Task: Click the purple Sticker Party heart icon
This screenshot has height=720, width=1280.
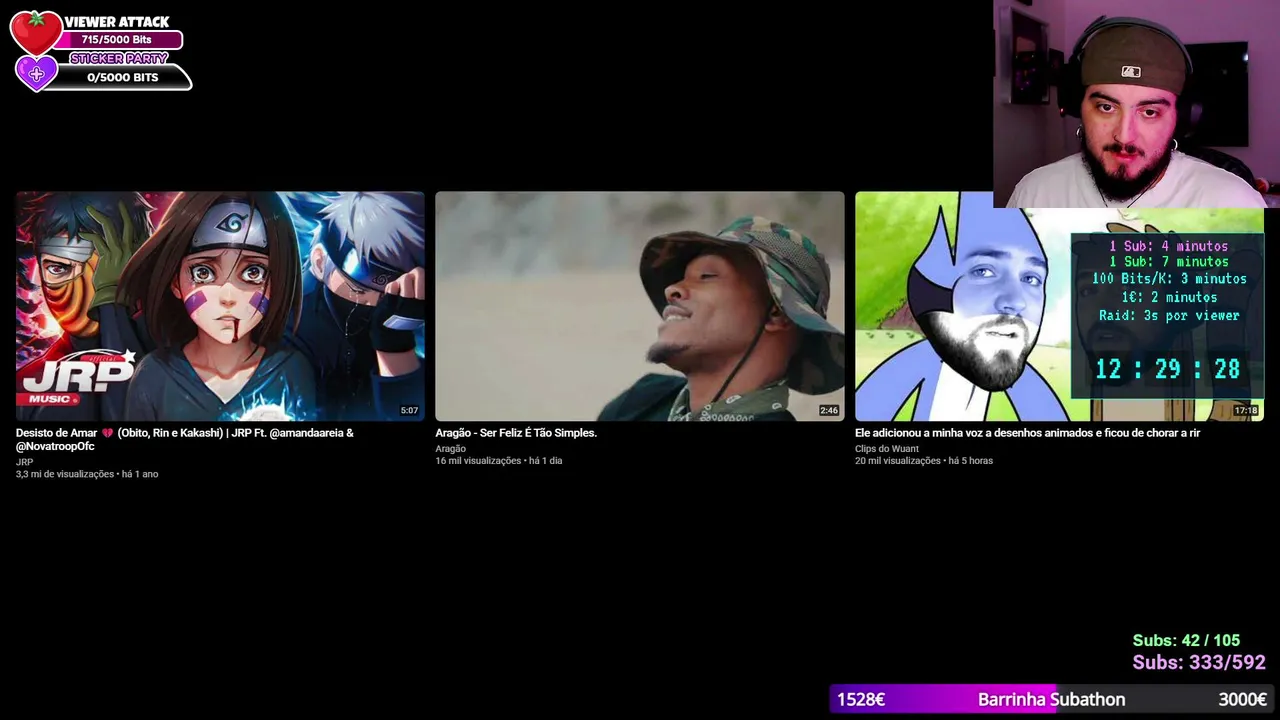Action: click(36, 73)
